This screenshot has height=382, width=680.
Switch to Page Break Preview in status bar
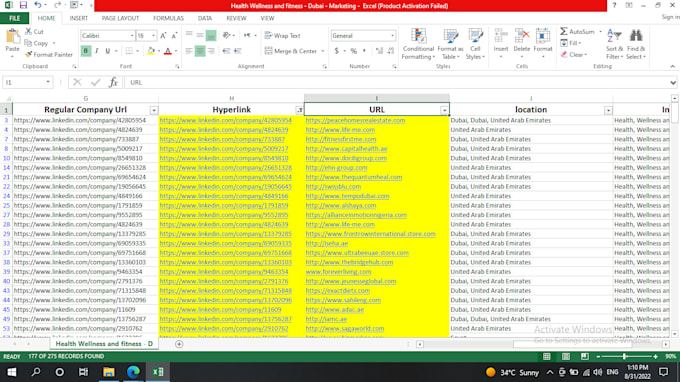[x=585, y=356]
